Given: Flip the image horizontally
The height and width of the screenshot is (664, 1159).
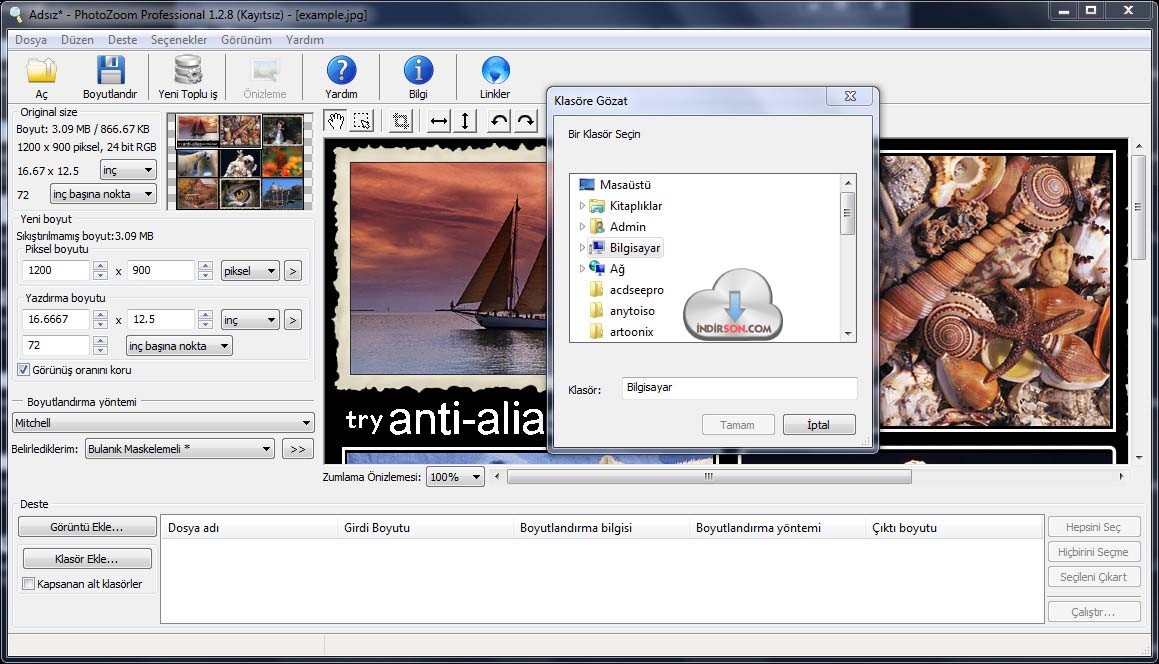Looking at the screenshot, I should click(x=439, y=121).
